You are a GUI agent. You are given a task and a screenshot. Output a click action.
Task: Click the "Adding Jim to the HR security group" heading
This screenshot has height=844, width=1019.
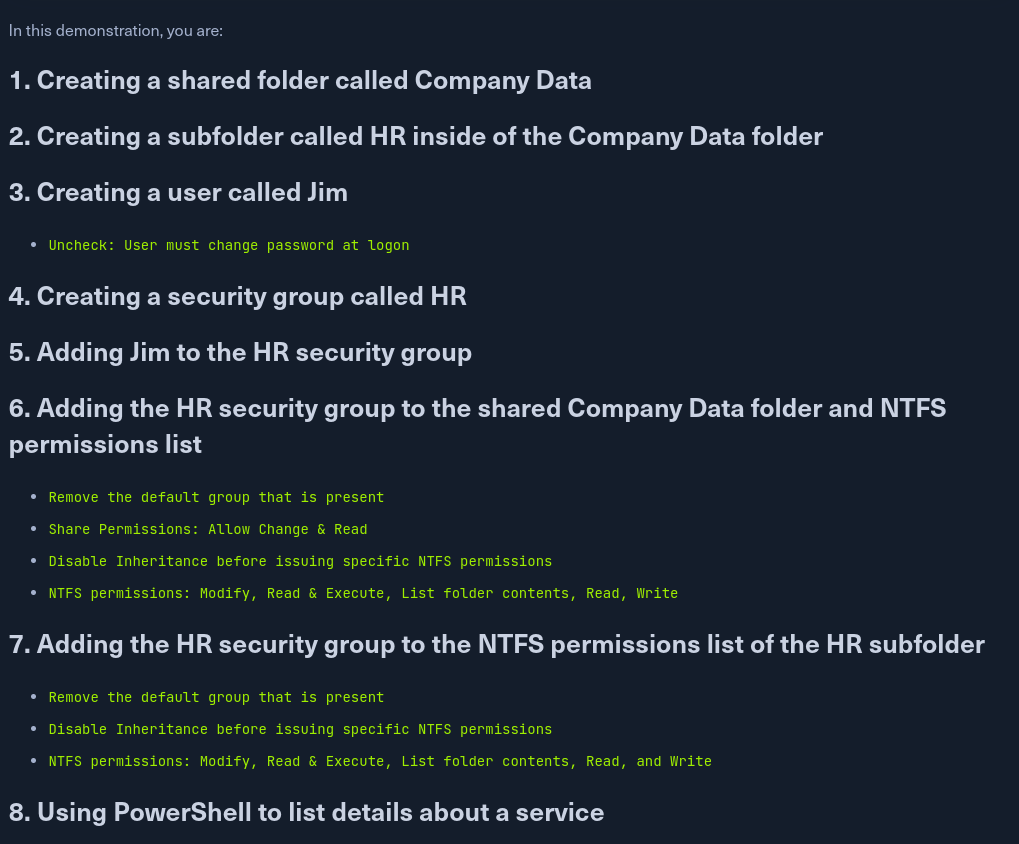pos(240,352)
